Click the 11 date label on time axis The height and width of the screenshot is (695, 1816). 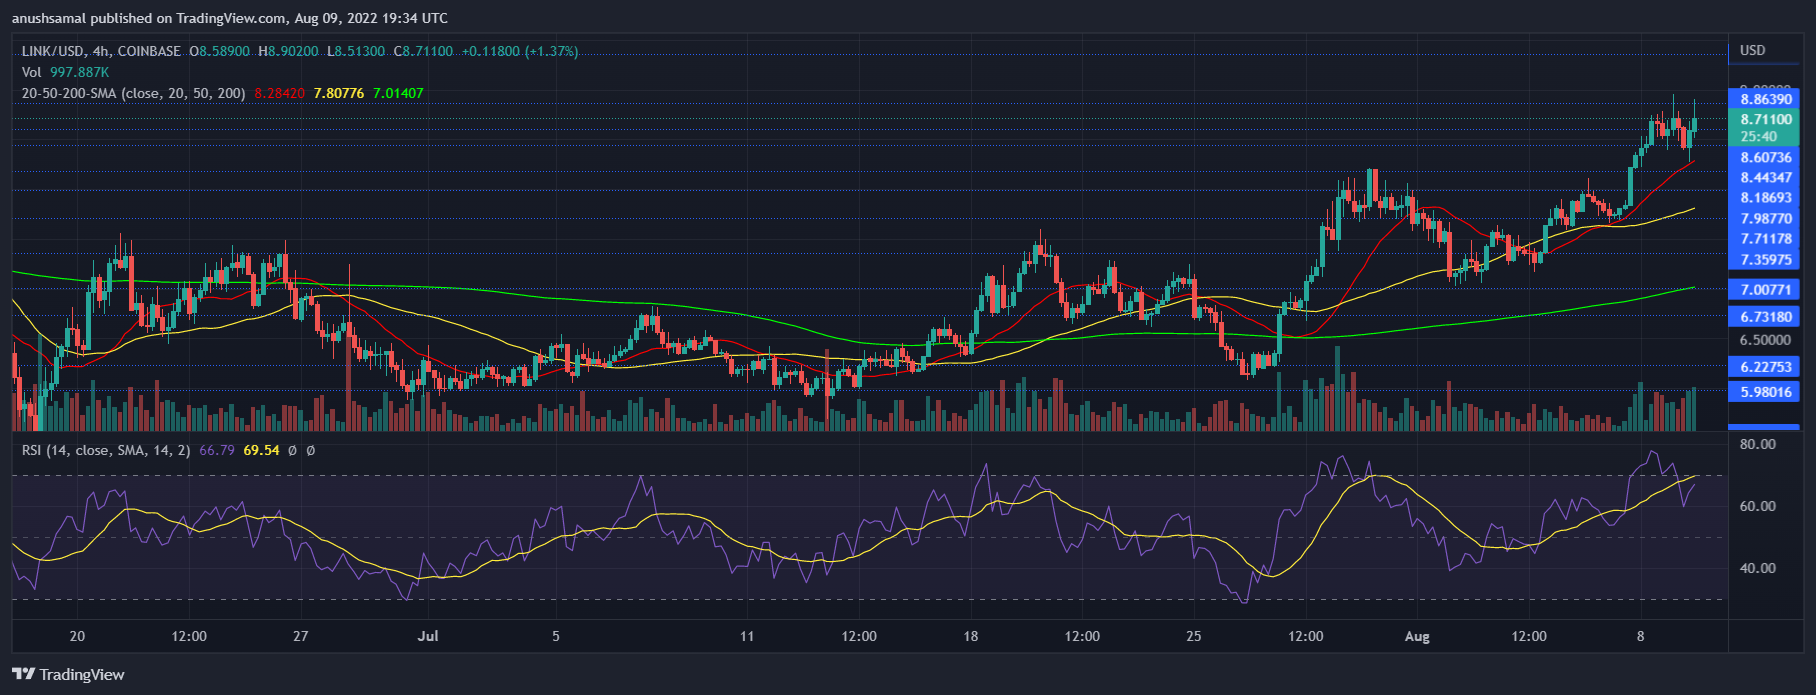pos(747,636)
